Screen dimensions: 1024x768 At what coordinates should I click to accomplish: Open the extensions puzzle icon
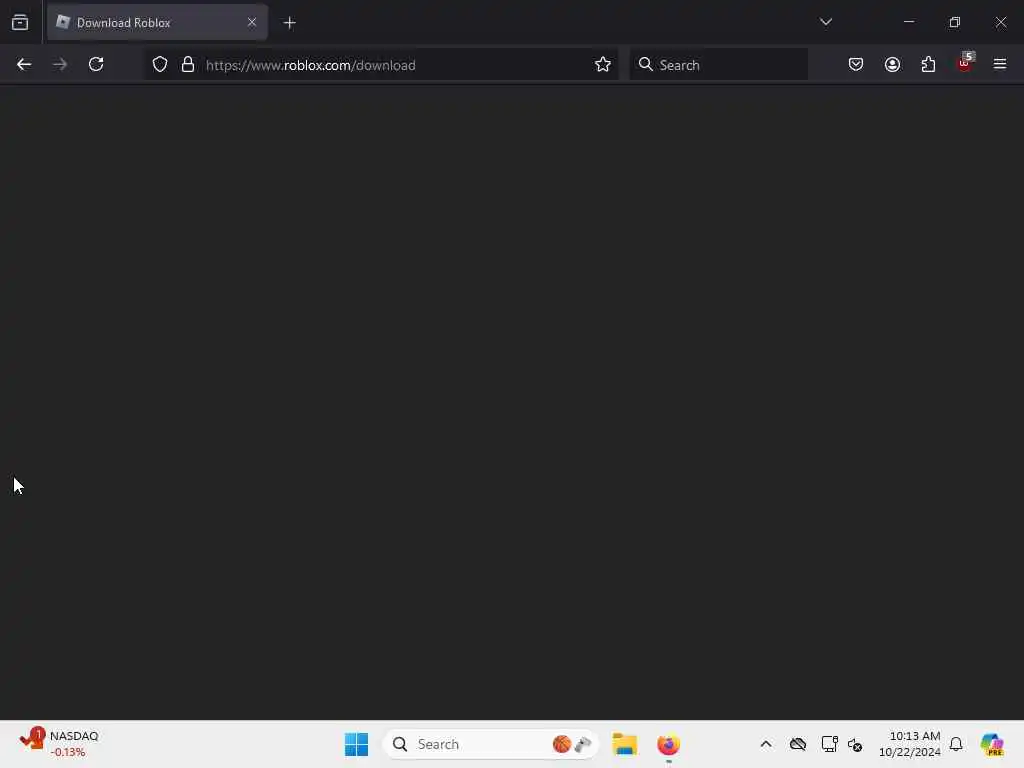click(x=928, y=64)
